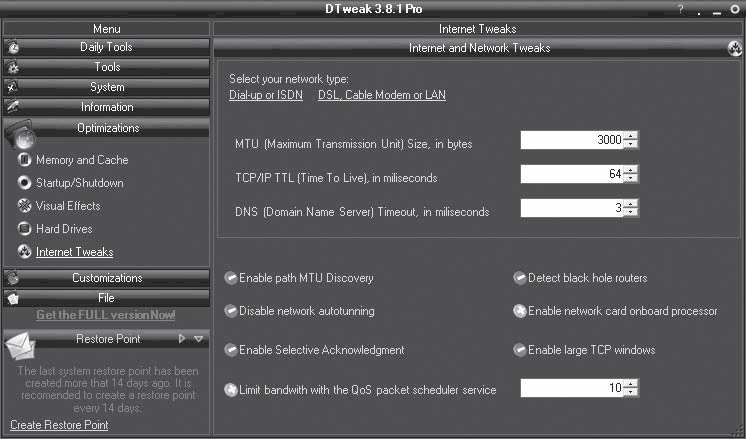Open Visual Effects optimizations
This screenshot has height=439, width=746.
[68, 206]
